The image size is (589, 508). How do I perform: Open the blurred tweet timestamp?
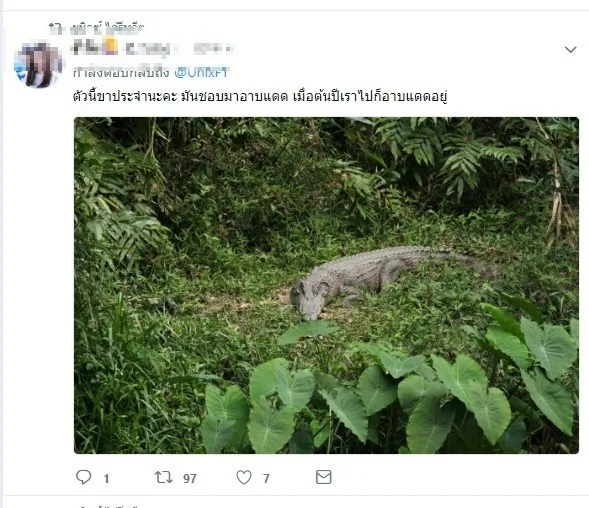[x=214, y=49]
